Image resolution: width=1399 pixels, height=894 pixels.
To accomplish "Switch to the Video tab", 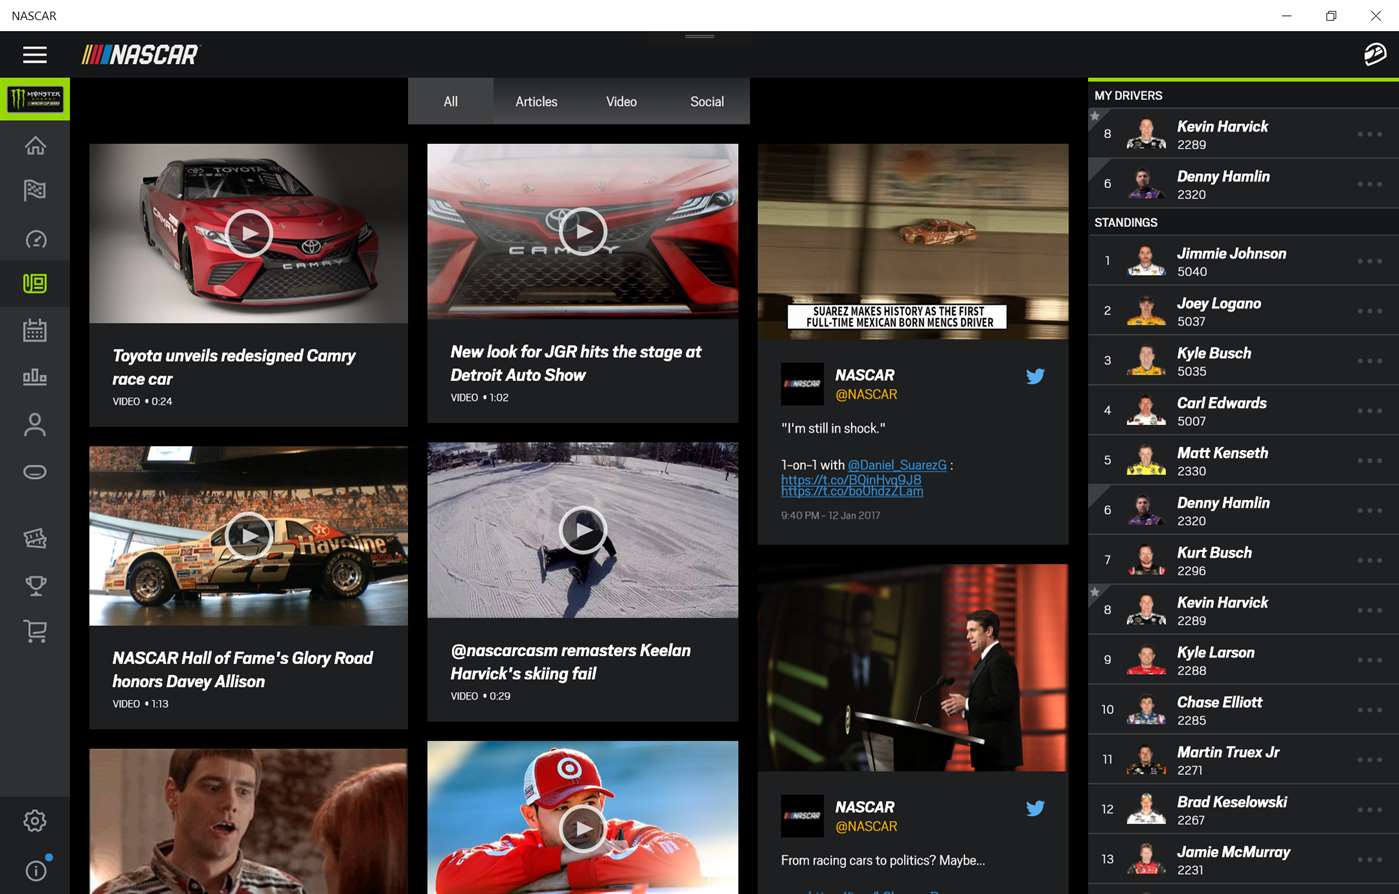I will click(621, 101).
